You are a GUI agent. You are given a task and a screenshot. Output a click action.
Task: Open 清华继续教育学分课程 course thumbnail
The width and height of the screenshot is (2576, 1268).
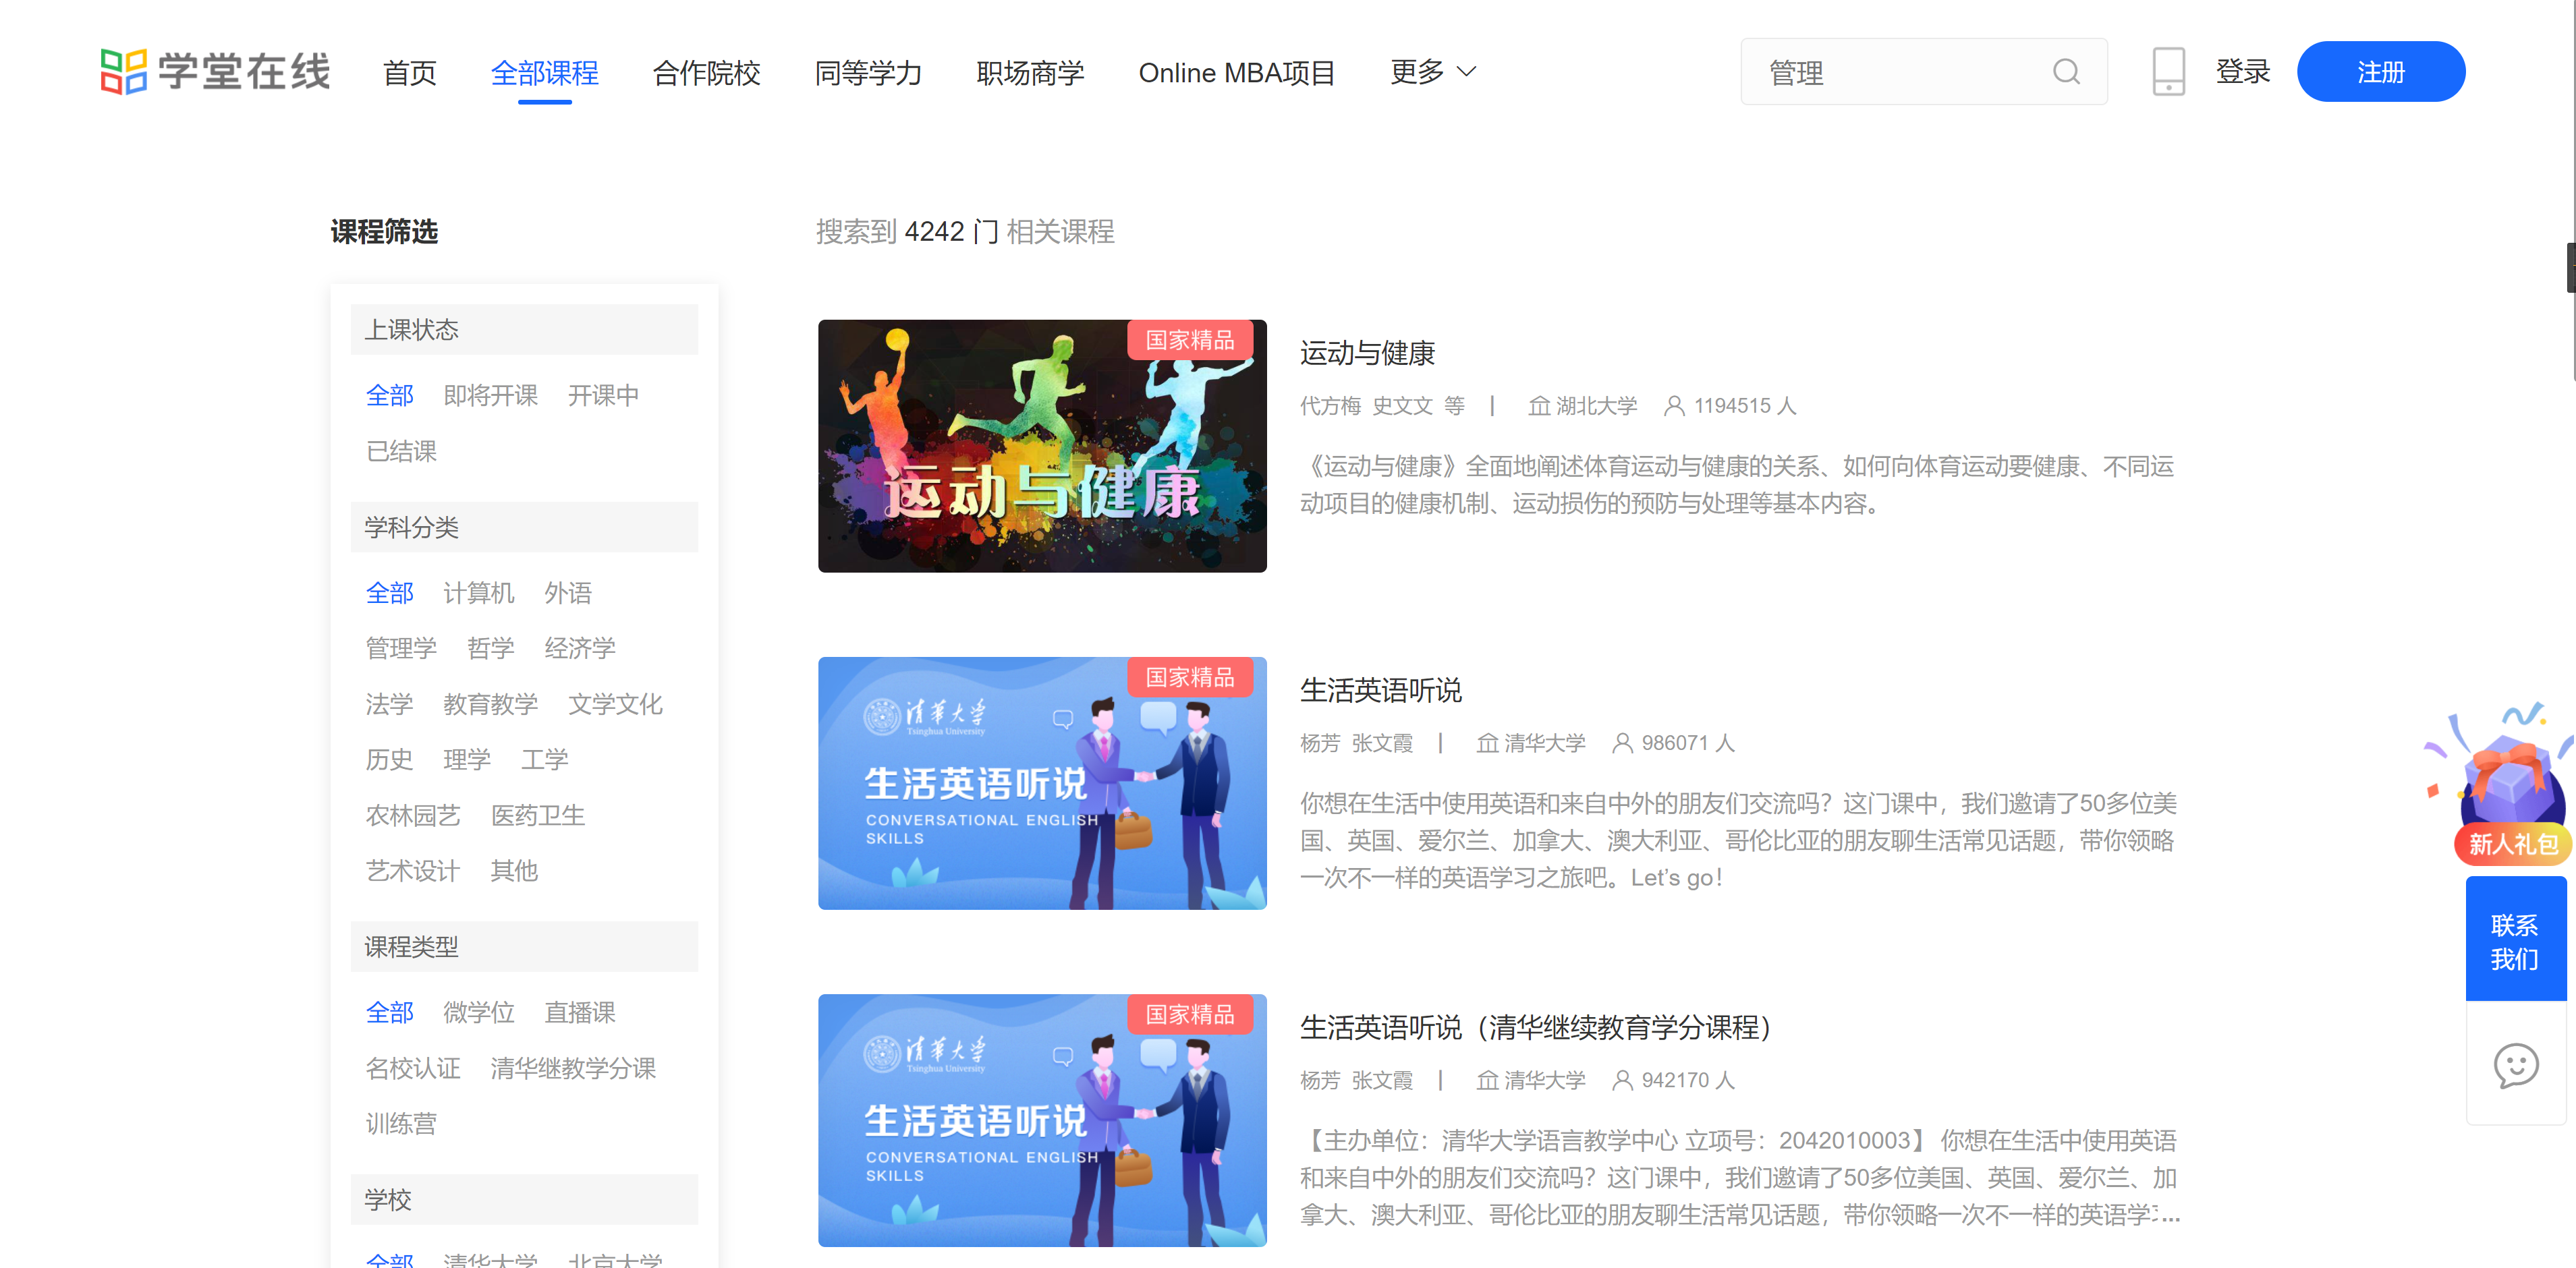tap(1042, 1120)
